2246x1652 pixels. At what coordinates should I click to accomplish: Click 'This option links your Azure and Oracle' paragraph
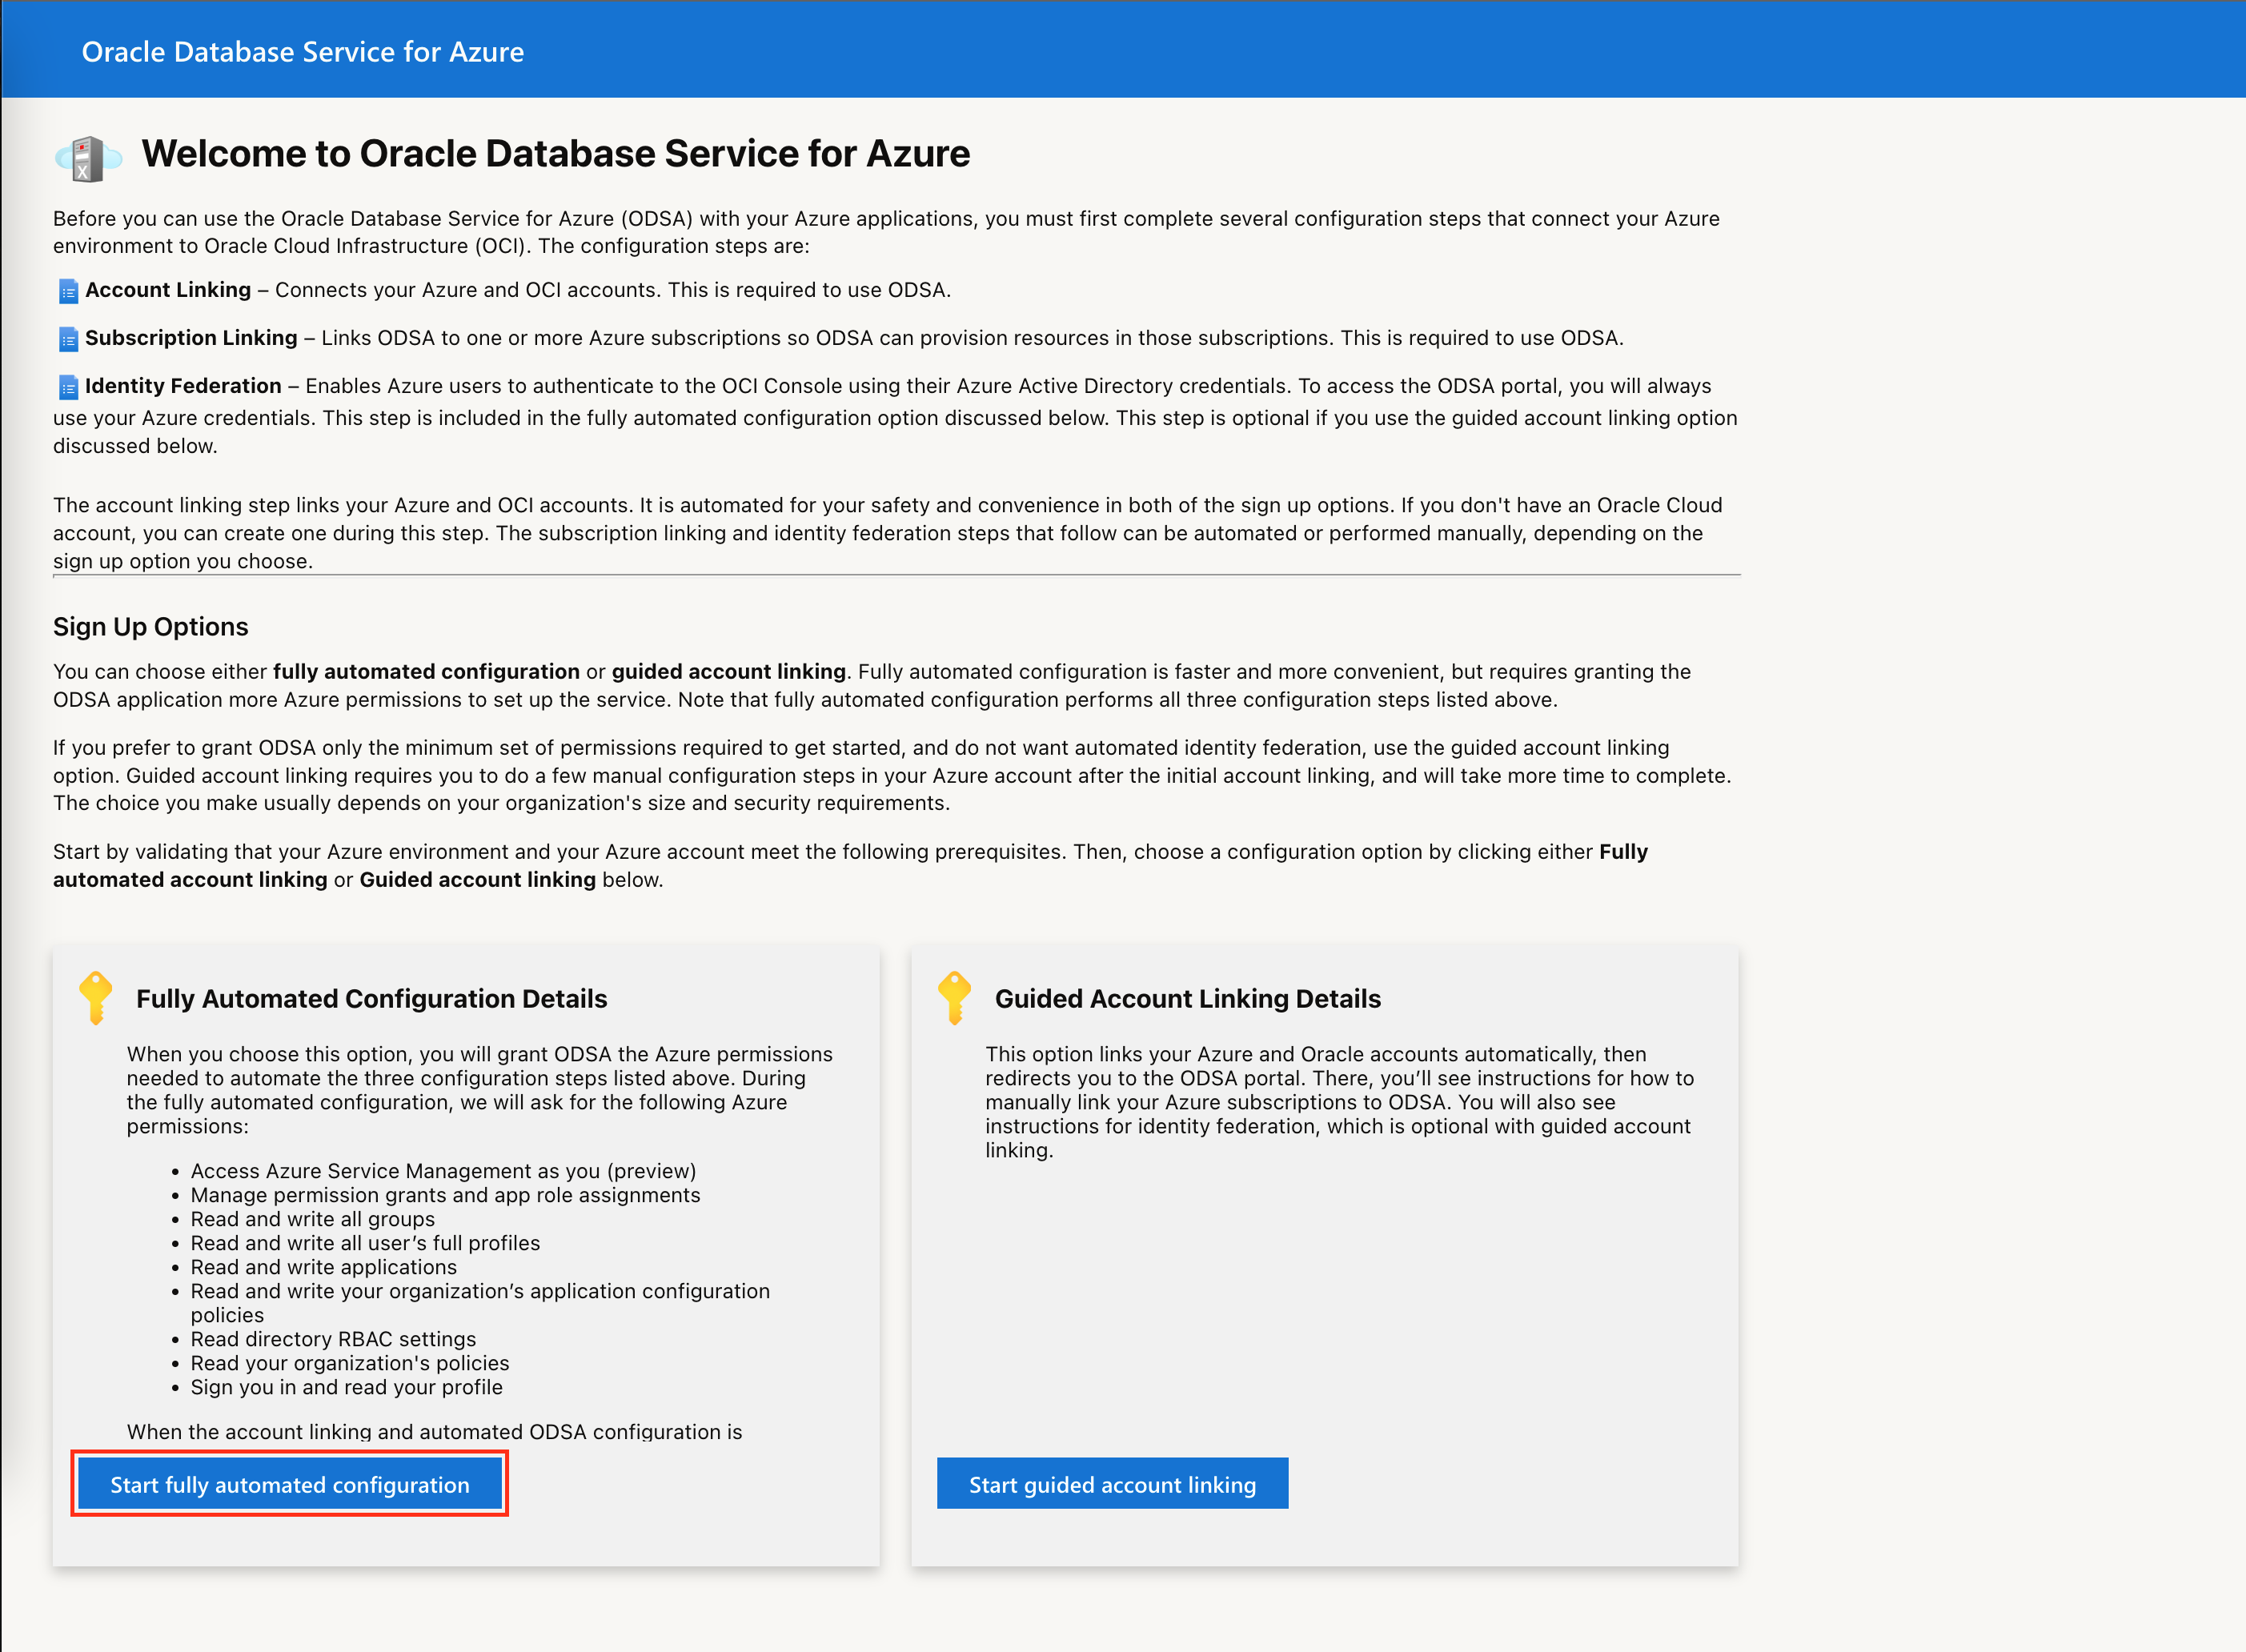(1339, 1102)
